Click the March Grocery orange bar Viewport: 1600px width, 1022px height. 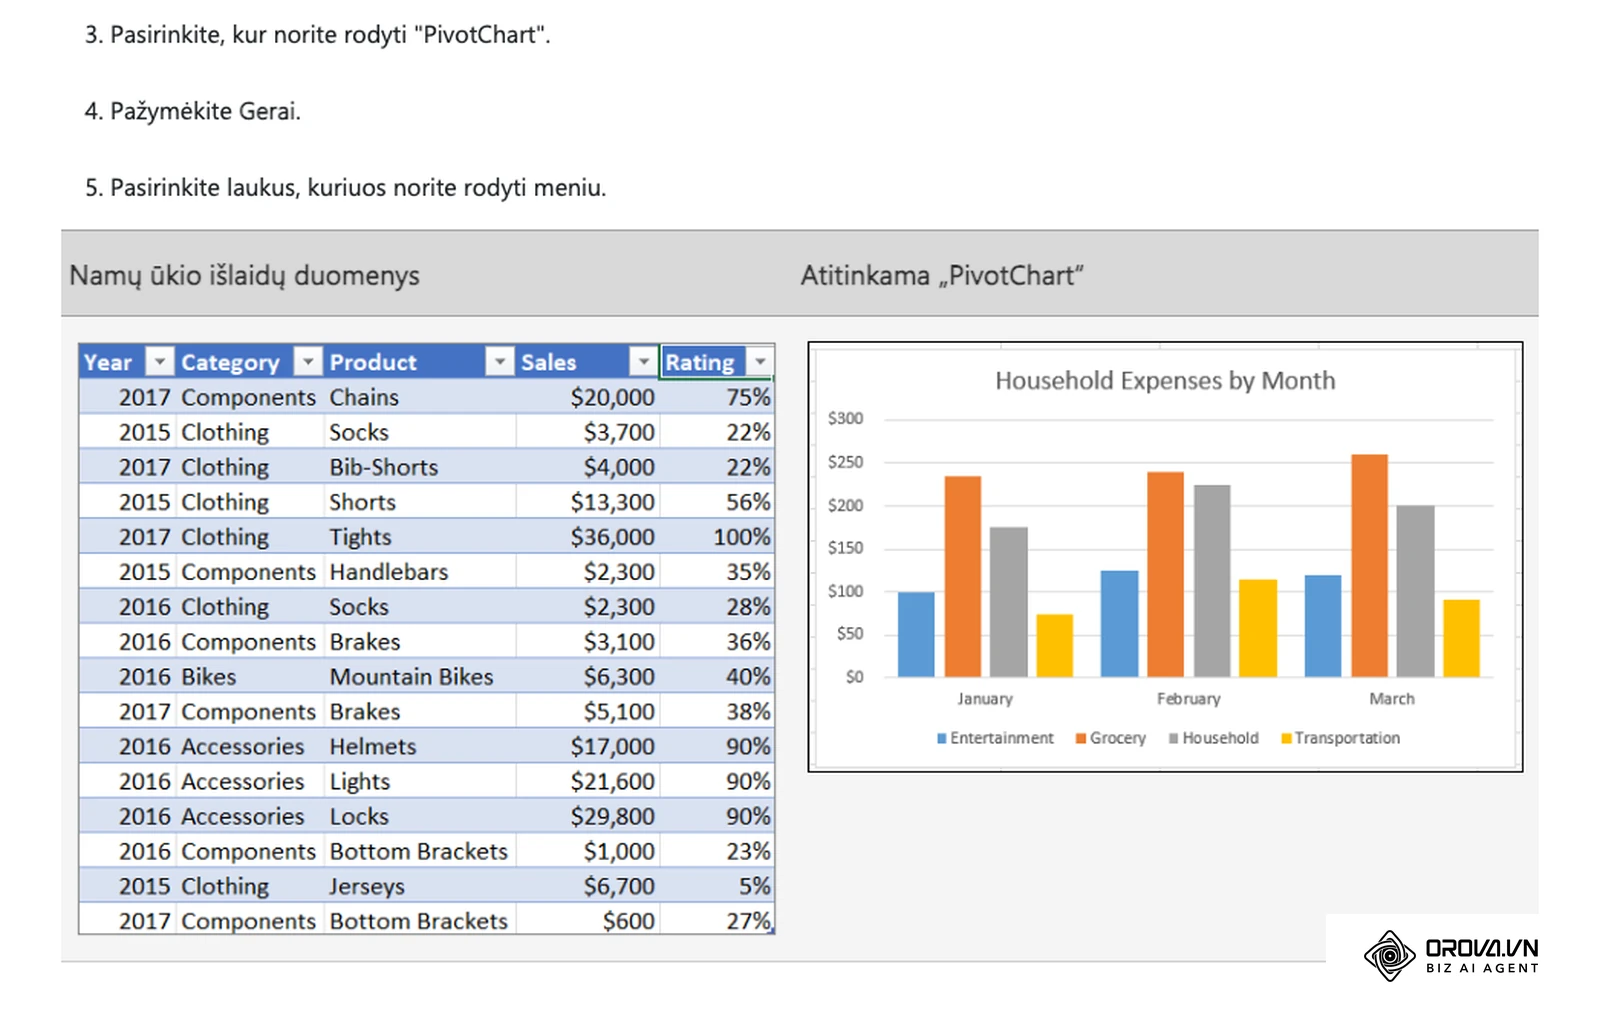1369,566
